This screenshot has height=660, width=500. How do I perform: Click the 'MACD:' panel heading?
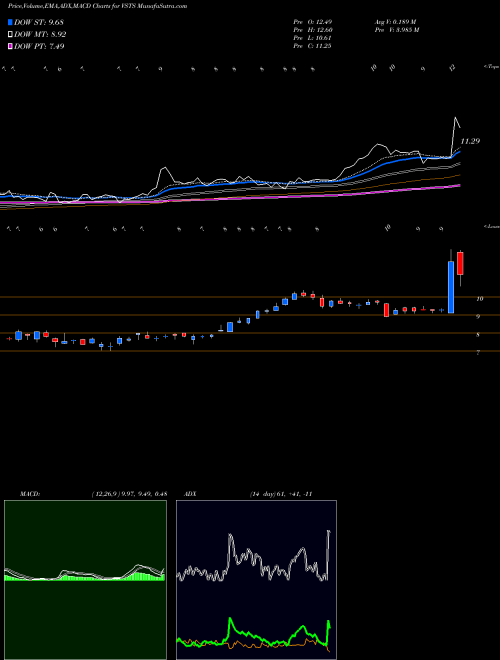pos(30,494)
